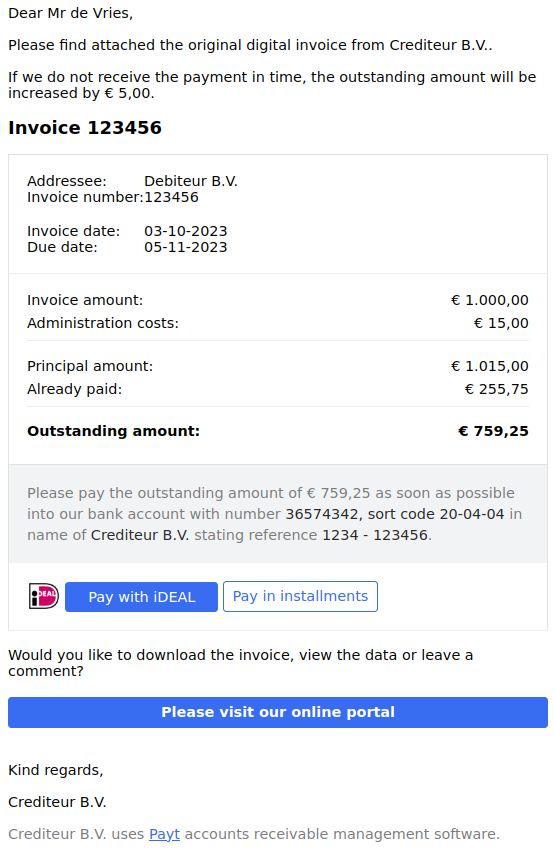Click the due date 05-11-2023
554x855 pixels.
185,247
